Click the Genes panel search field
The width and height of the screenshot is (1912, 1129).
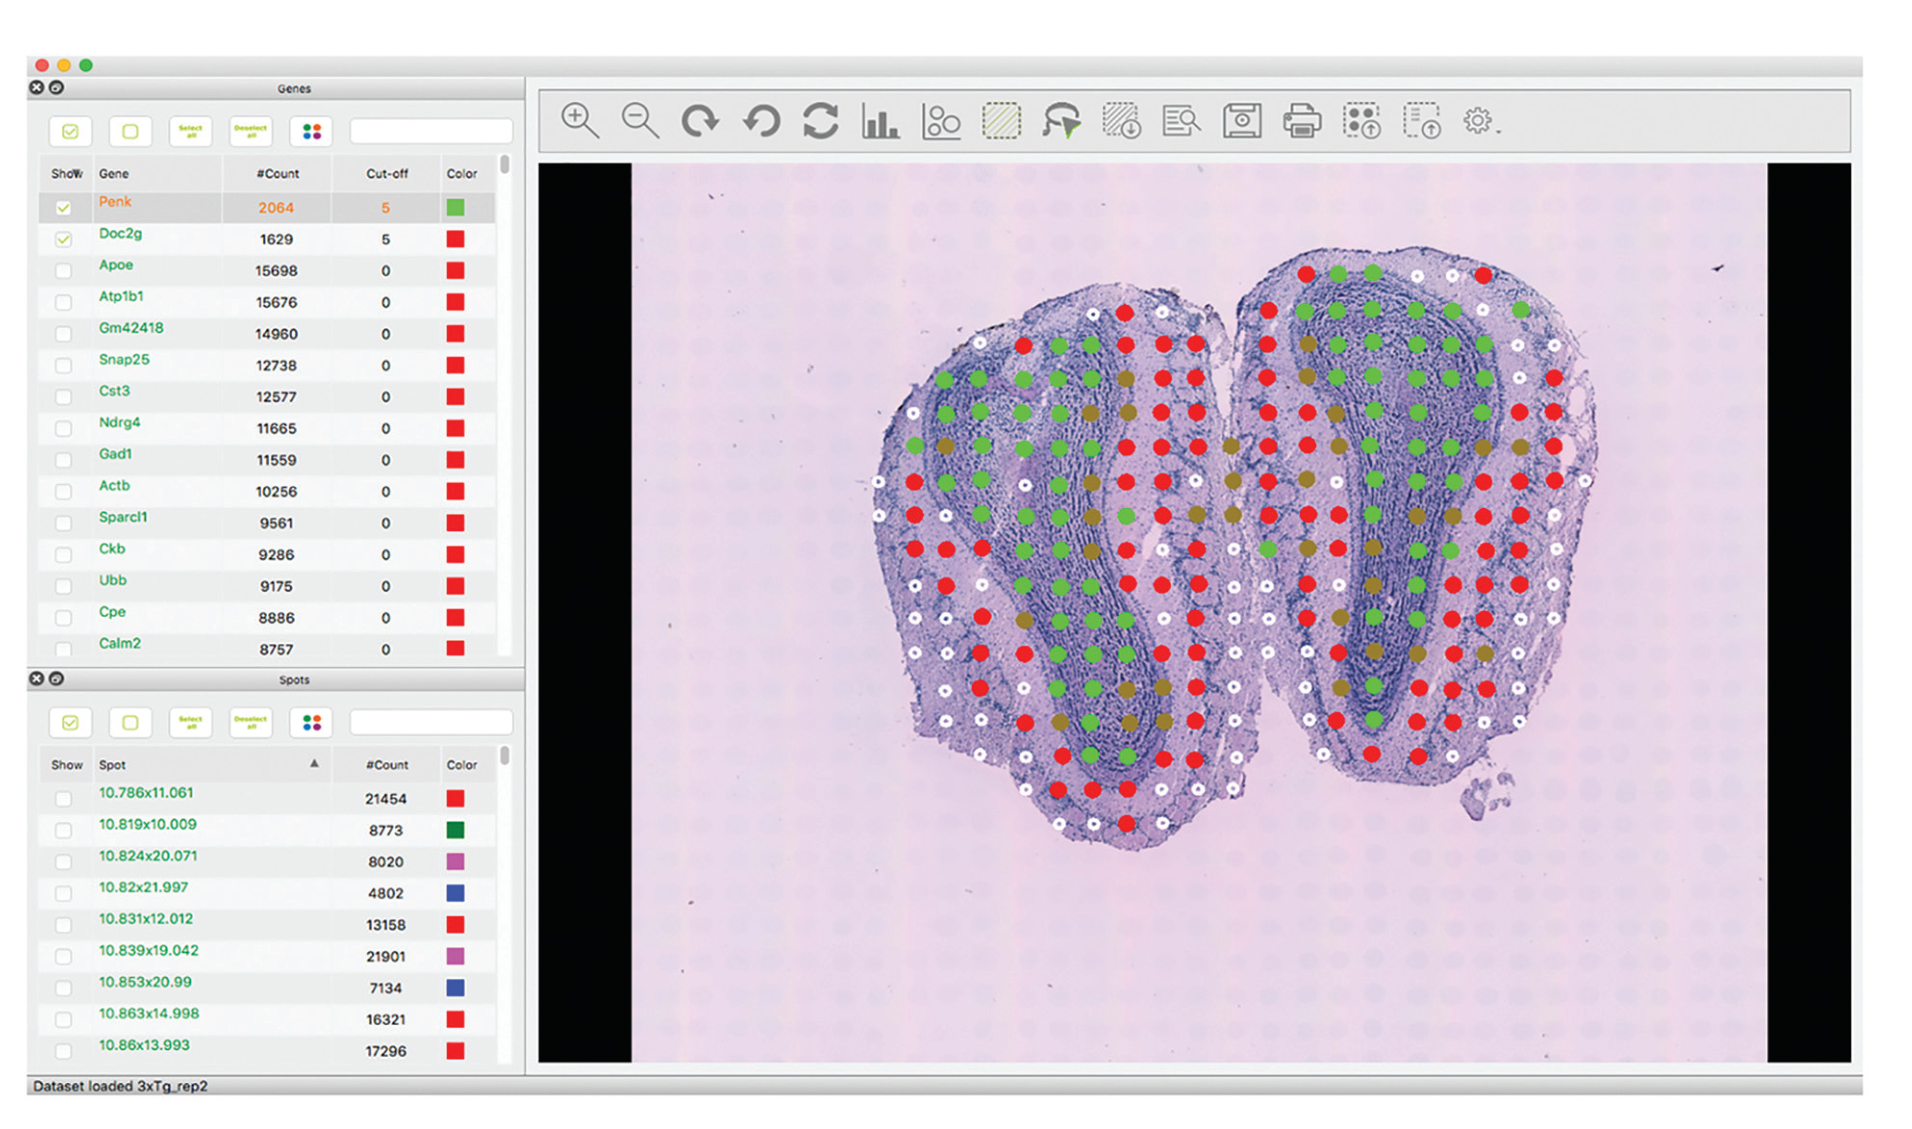coord(431,131)
